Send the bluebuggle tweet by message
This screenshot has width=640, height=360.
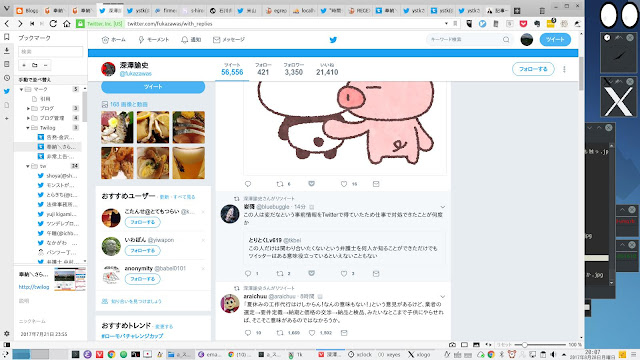[x=376, y=273]
